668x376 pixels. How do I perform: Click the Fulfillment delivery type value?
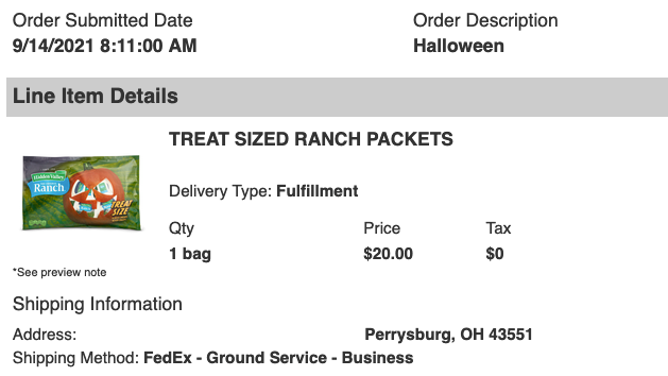pos(317,191)
